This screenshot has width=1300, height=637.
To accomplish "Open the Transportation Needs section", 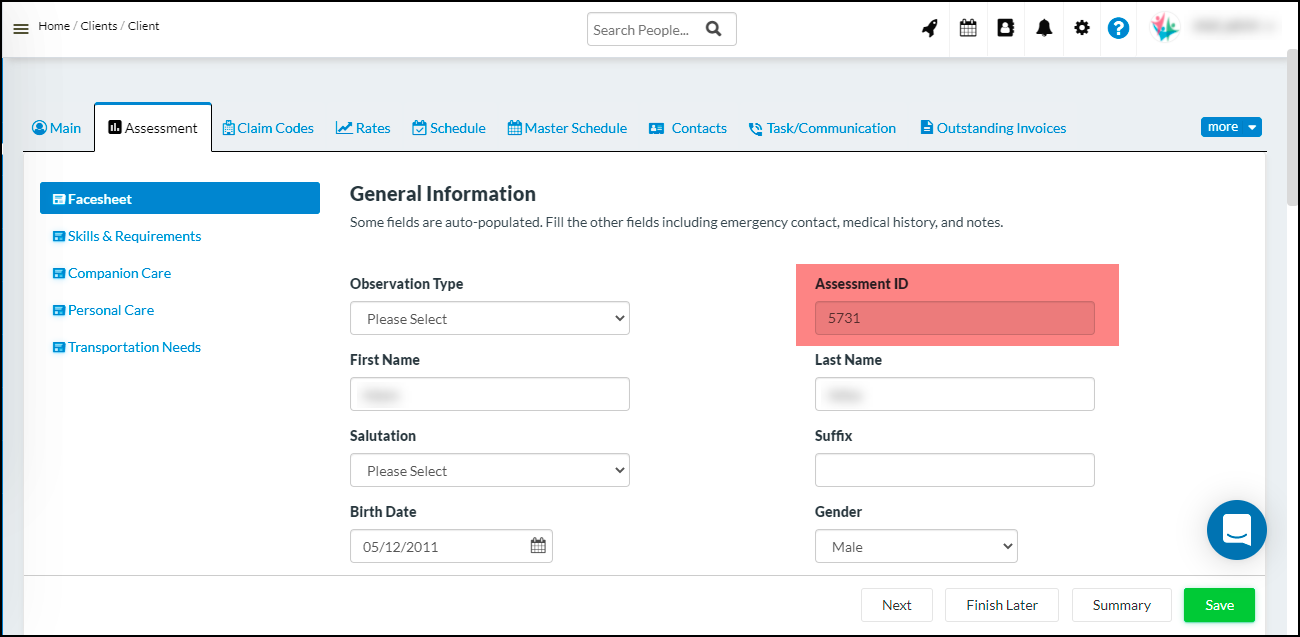I will click(134, 347).
